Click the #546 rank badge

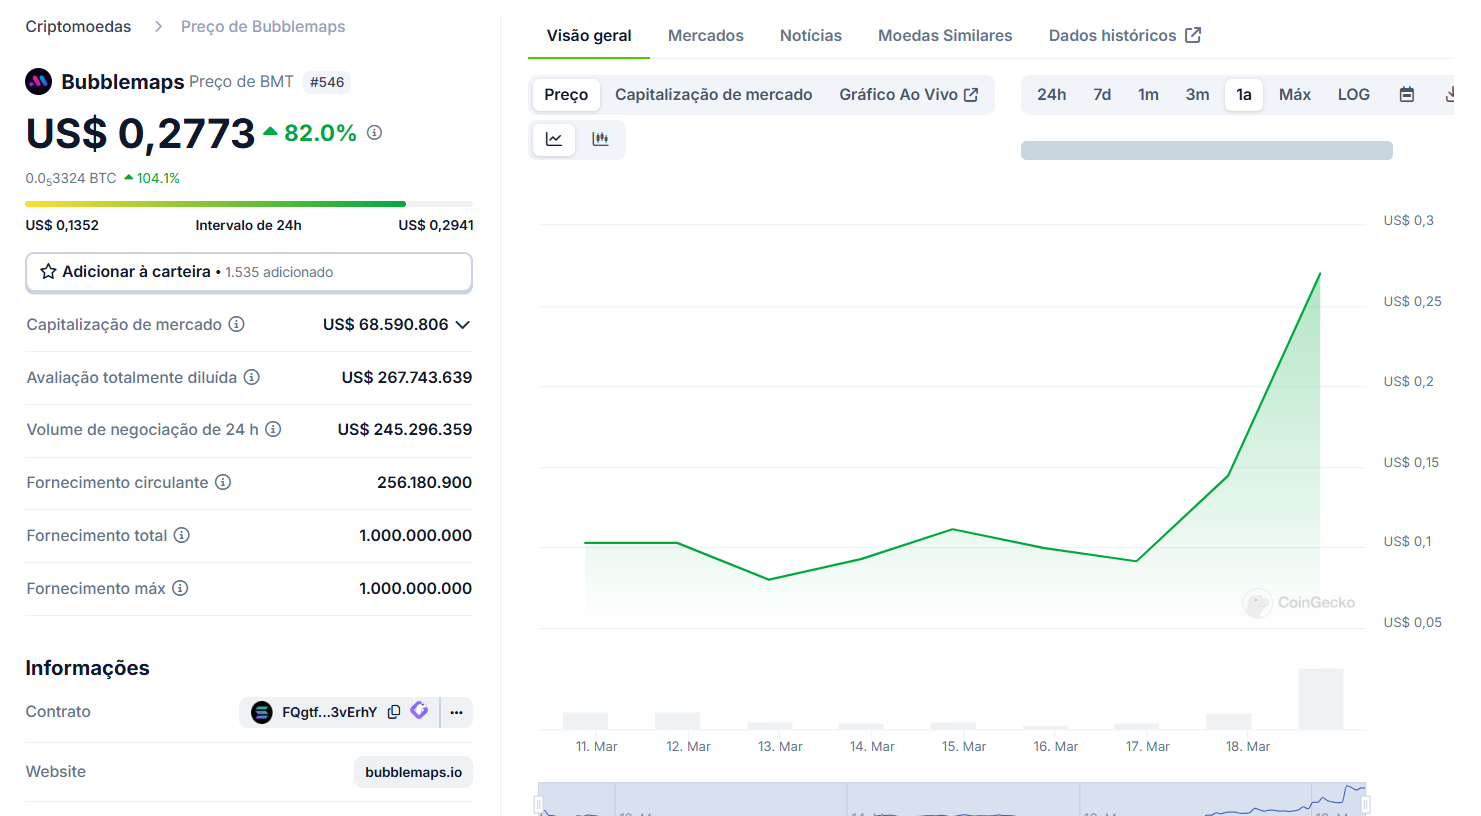327,82
